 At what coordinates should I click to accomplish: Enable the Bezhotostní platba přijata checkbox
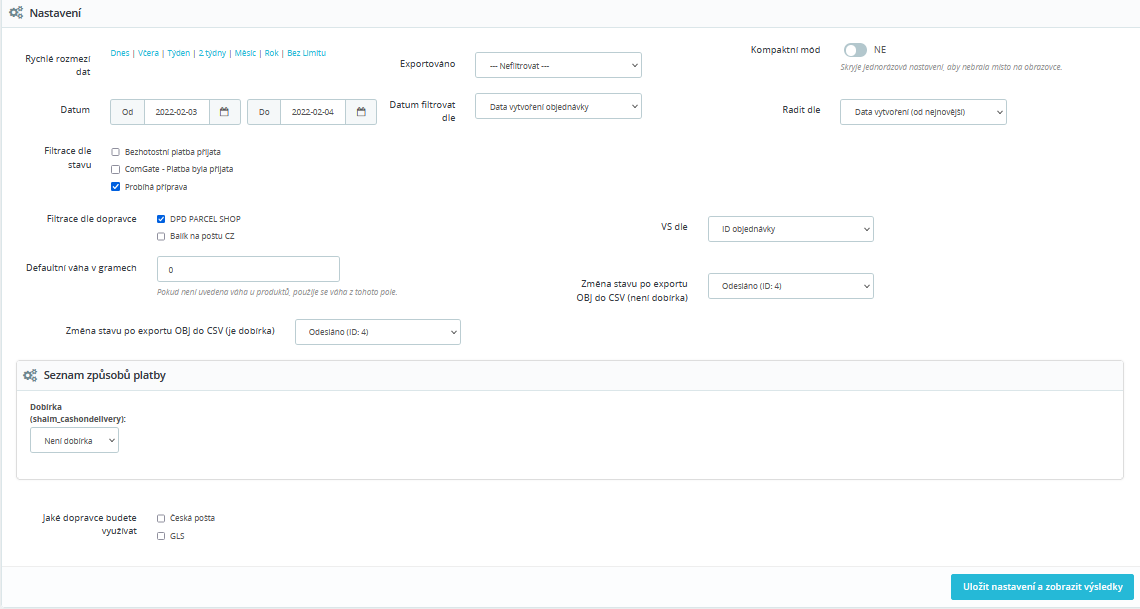point(116,152)
